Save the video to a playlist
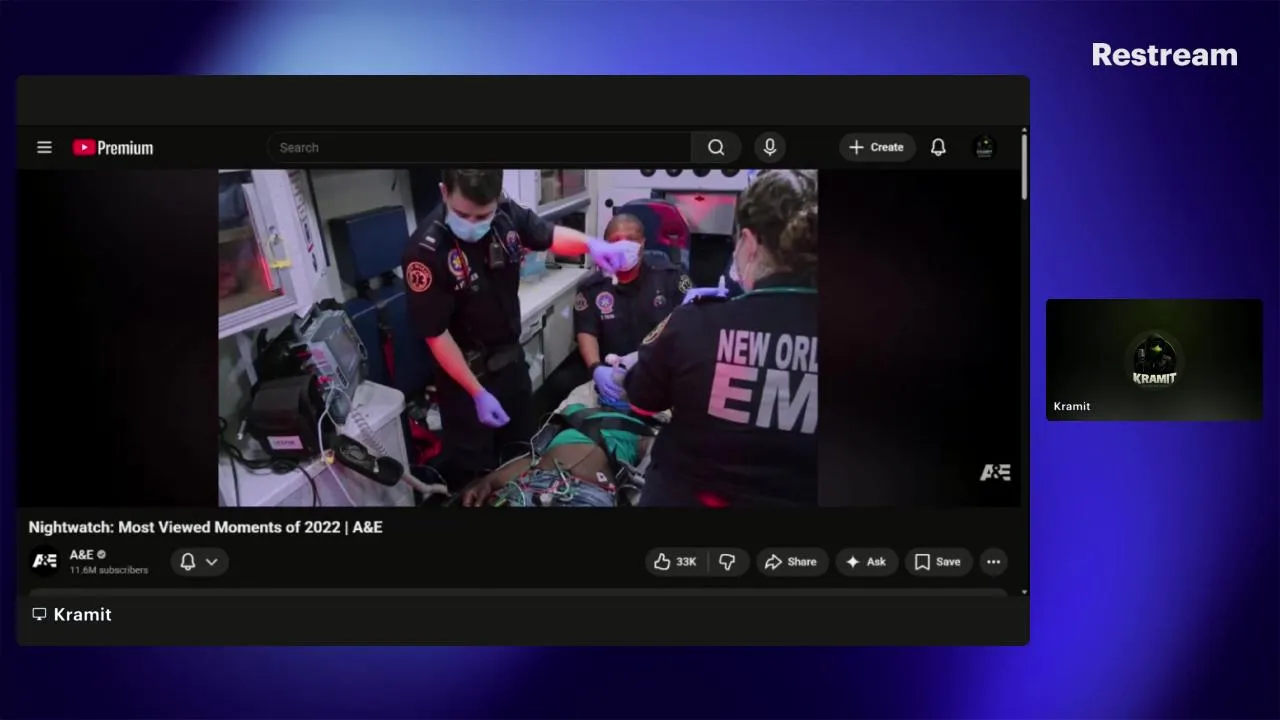This screenshot has width=1280, height=720. click(938, 562)
